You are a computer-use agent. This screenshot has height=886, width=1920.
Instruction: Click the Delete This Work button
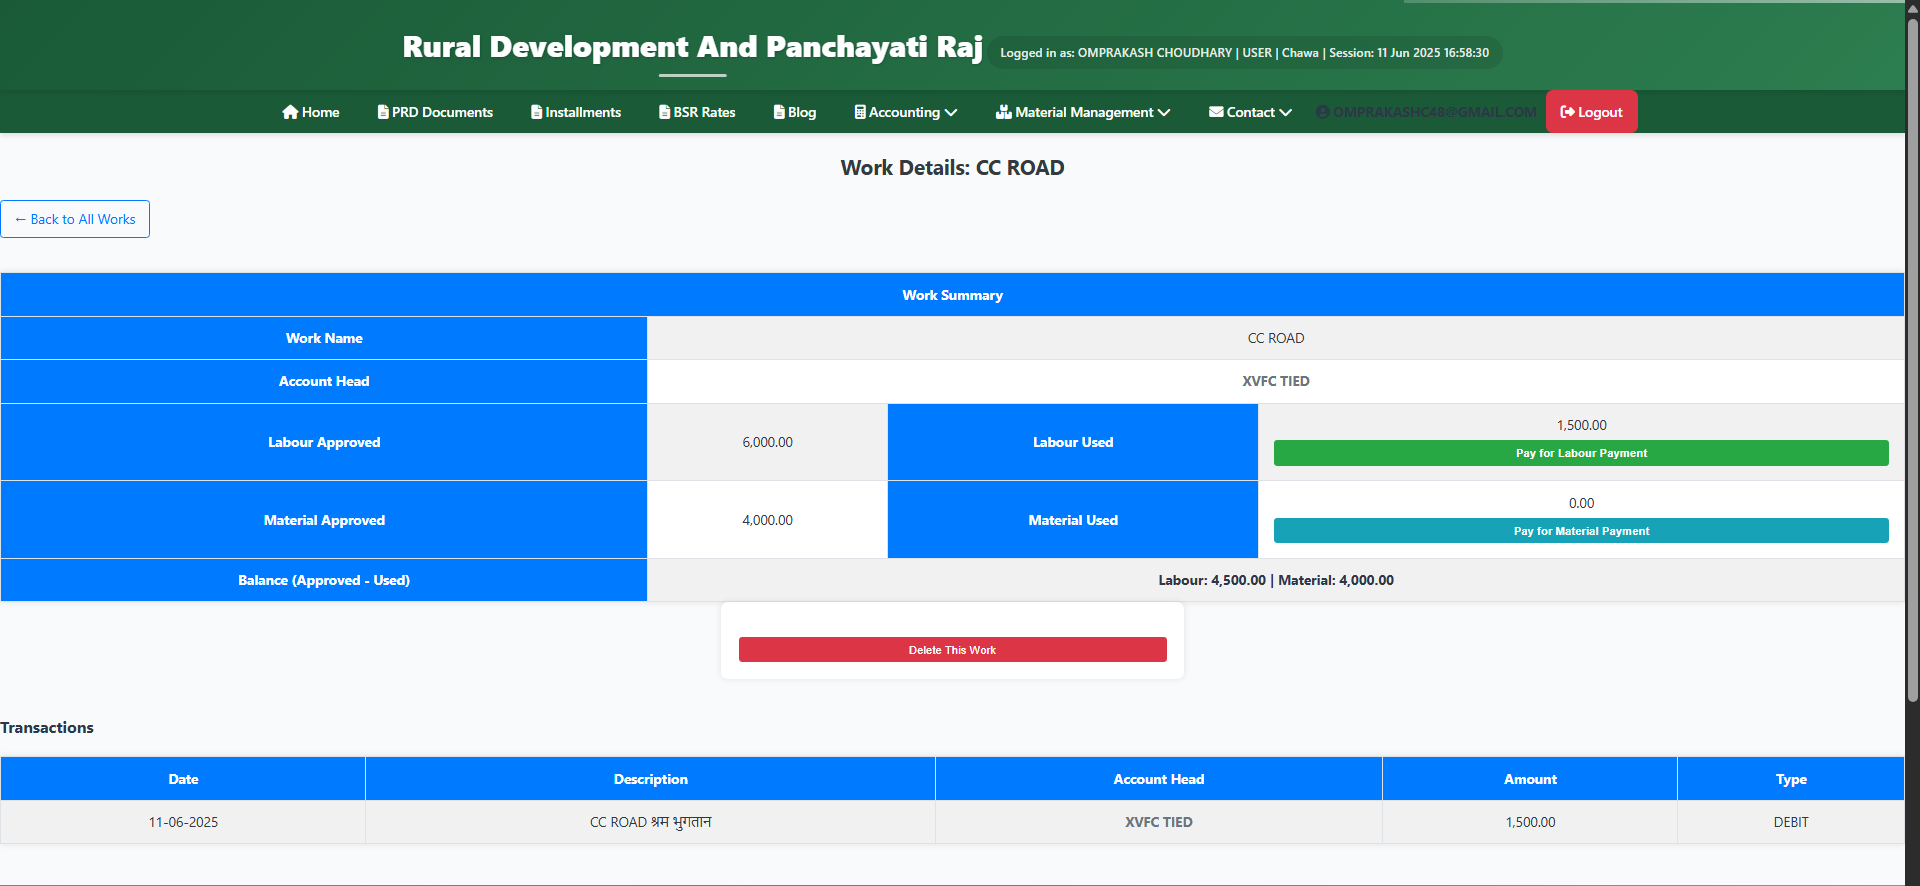[952, 650]
